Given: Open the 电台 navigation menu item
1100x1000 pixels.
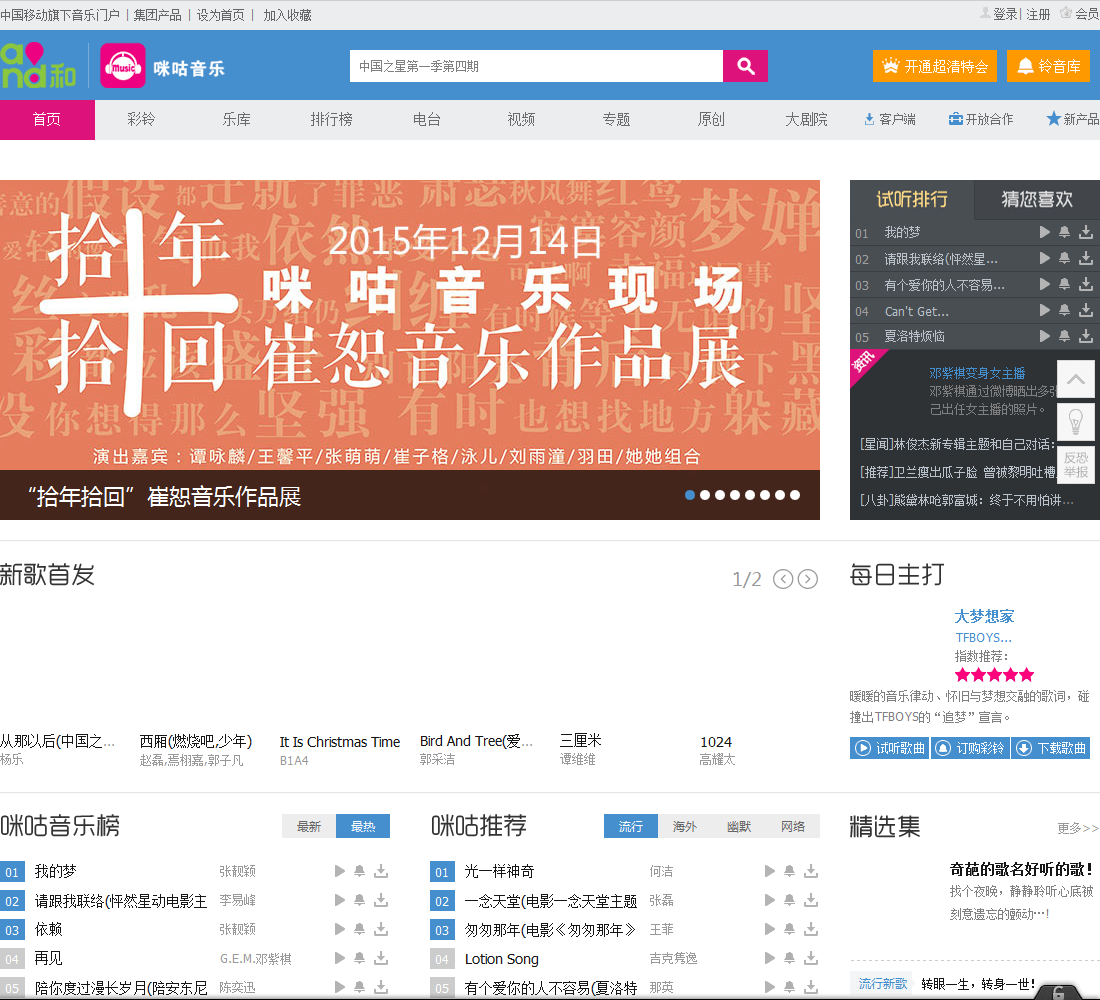Looking at the screenshot, I should click(427, 119).
